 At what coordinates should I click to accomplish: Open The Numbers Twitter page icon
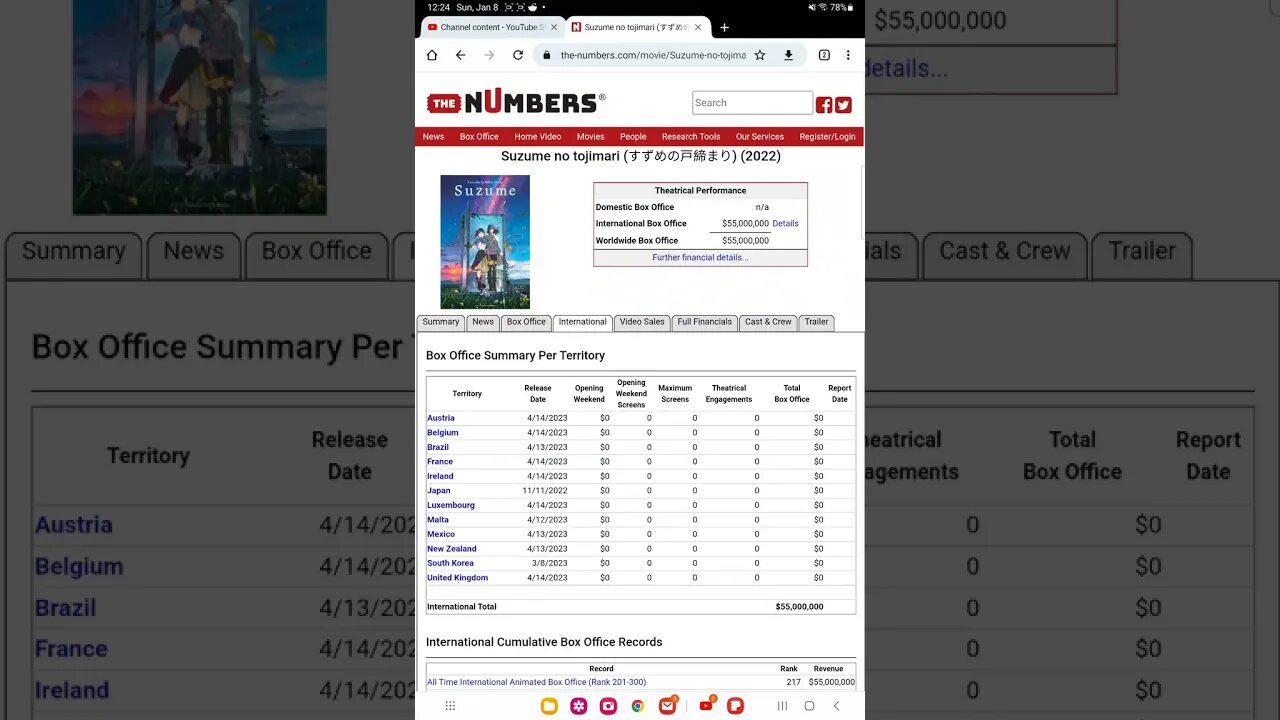[843, 105]
